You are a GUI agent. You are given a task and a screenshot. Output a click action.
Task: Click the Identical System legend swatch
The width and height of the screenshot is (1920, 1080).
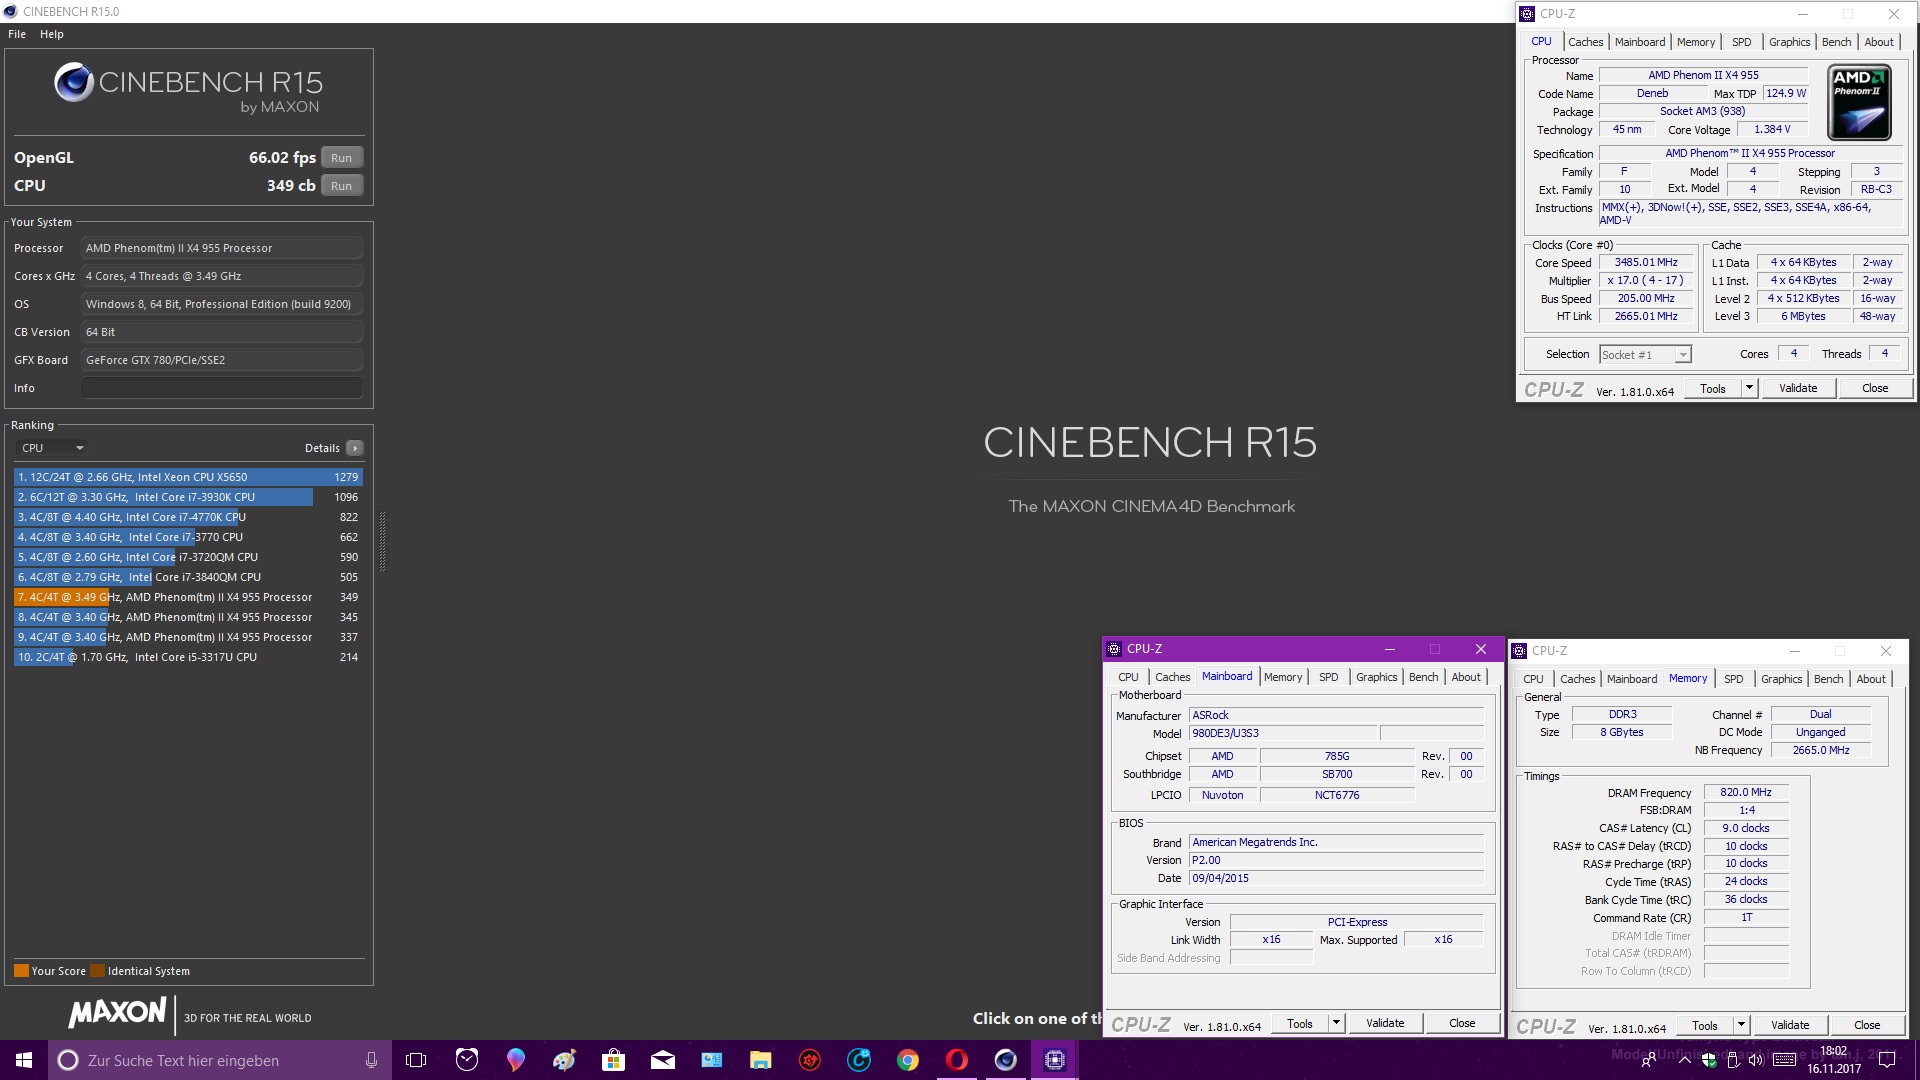97,971
